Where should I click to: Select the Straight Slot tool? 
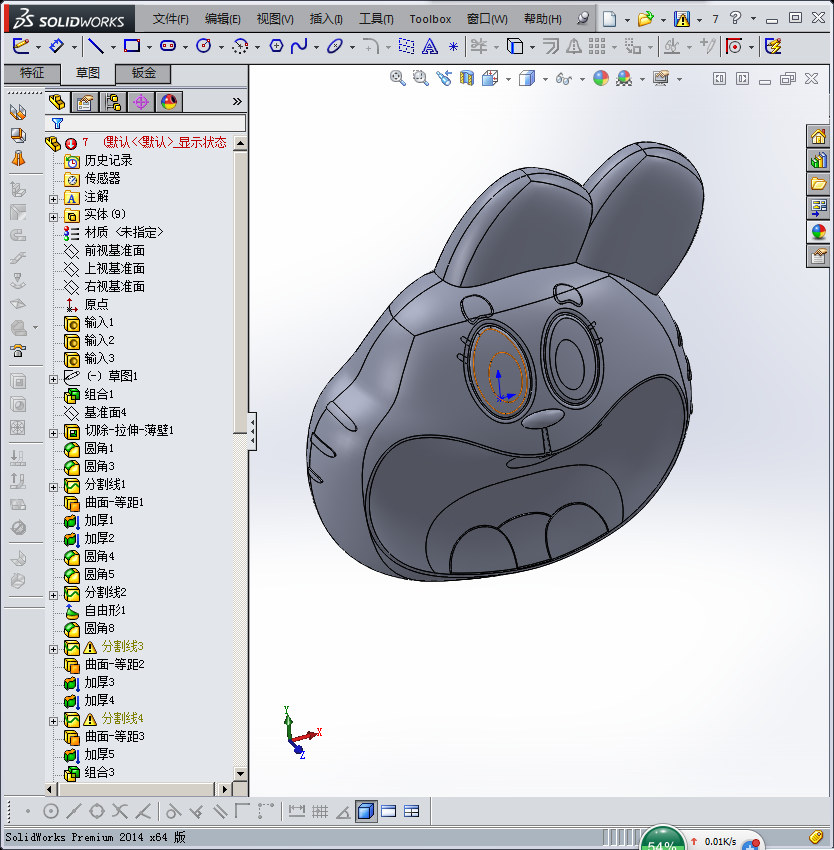click(x=168, y=46)
